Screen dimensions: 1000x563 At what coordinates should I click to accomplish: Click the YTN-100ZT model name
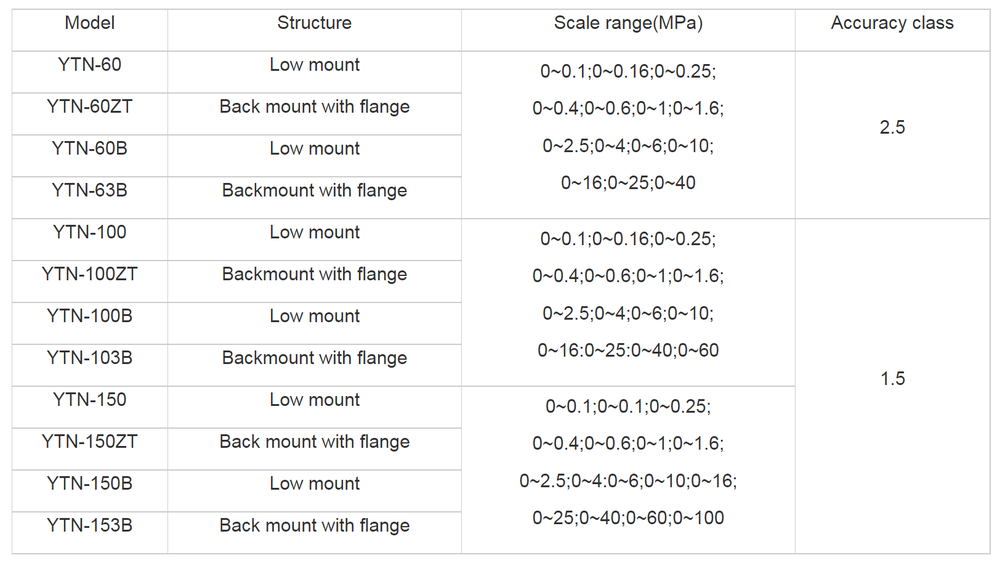tap(89, 274)
